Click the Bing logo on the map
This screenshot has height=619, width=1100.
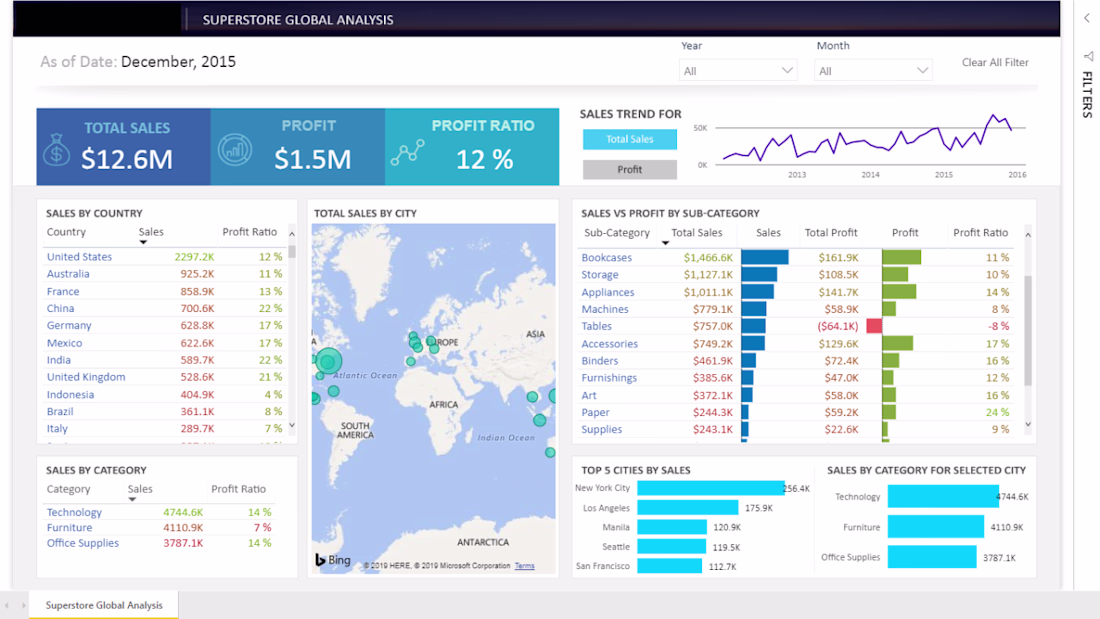point(333,560)
